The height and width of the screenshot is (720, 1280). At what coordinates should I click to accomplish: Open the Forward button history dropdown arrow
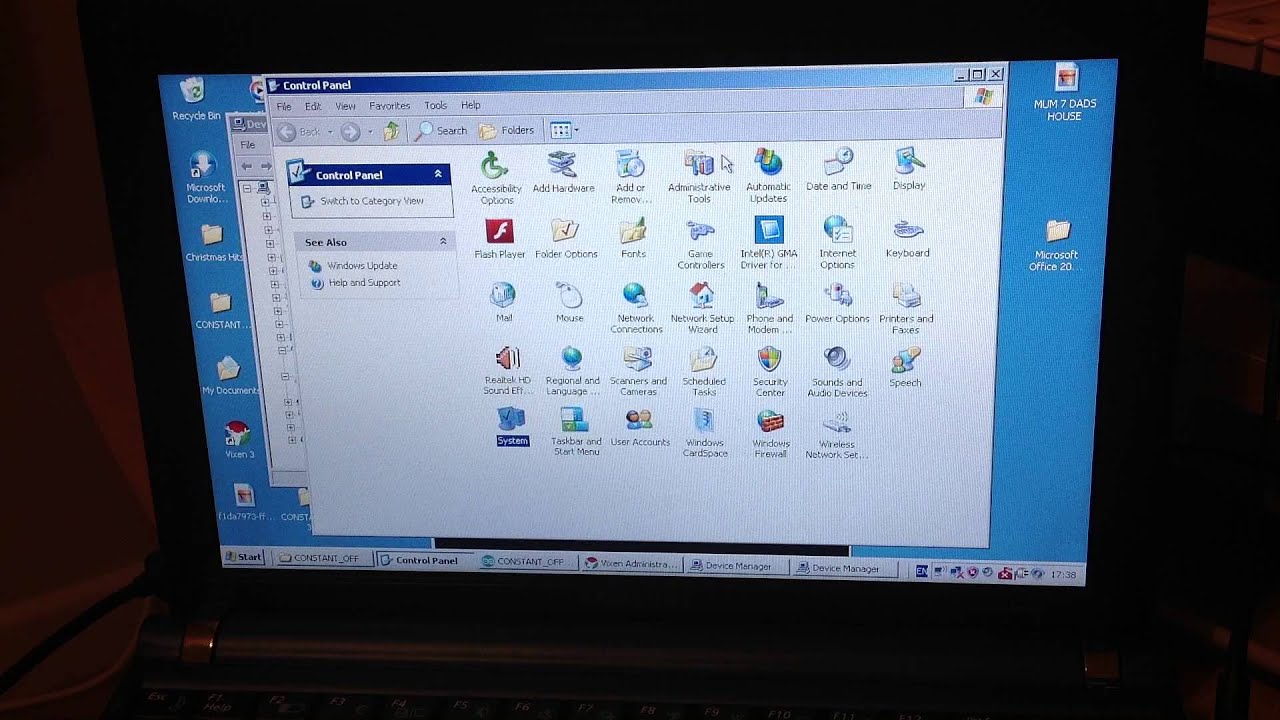[x=370, y=131]
